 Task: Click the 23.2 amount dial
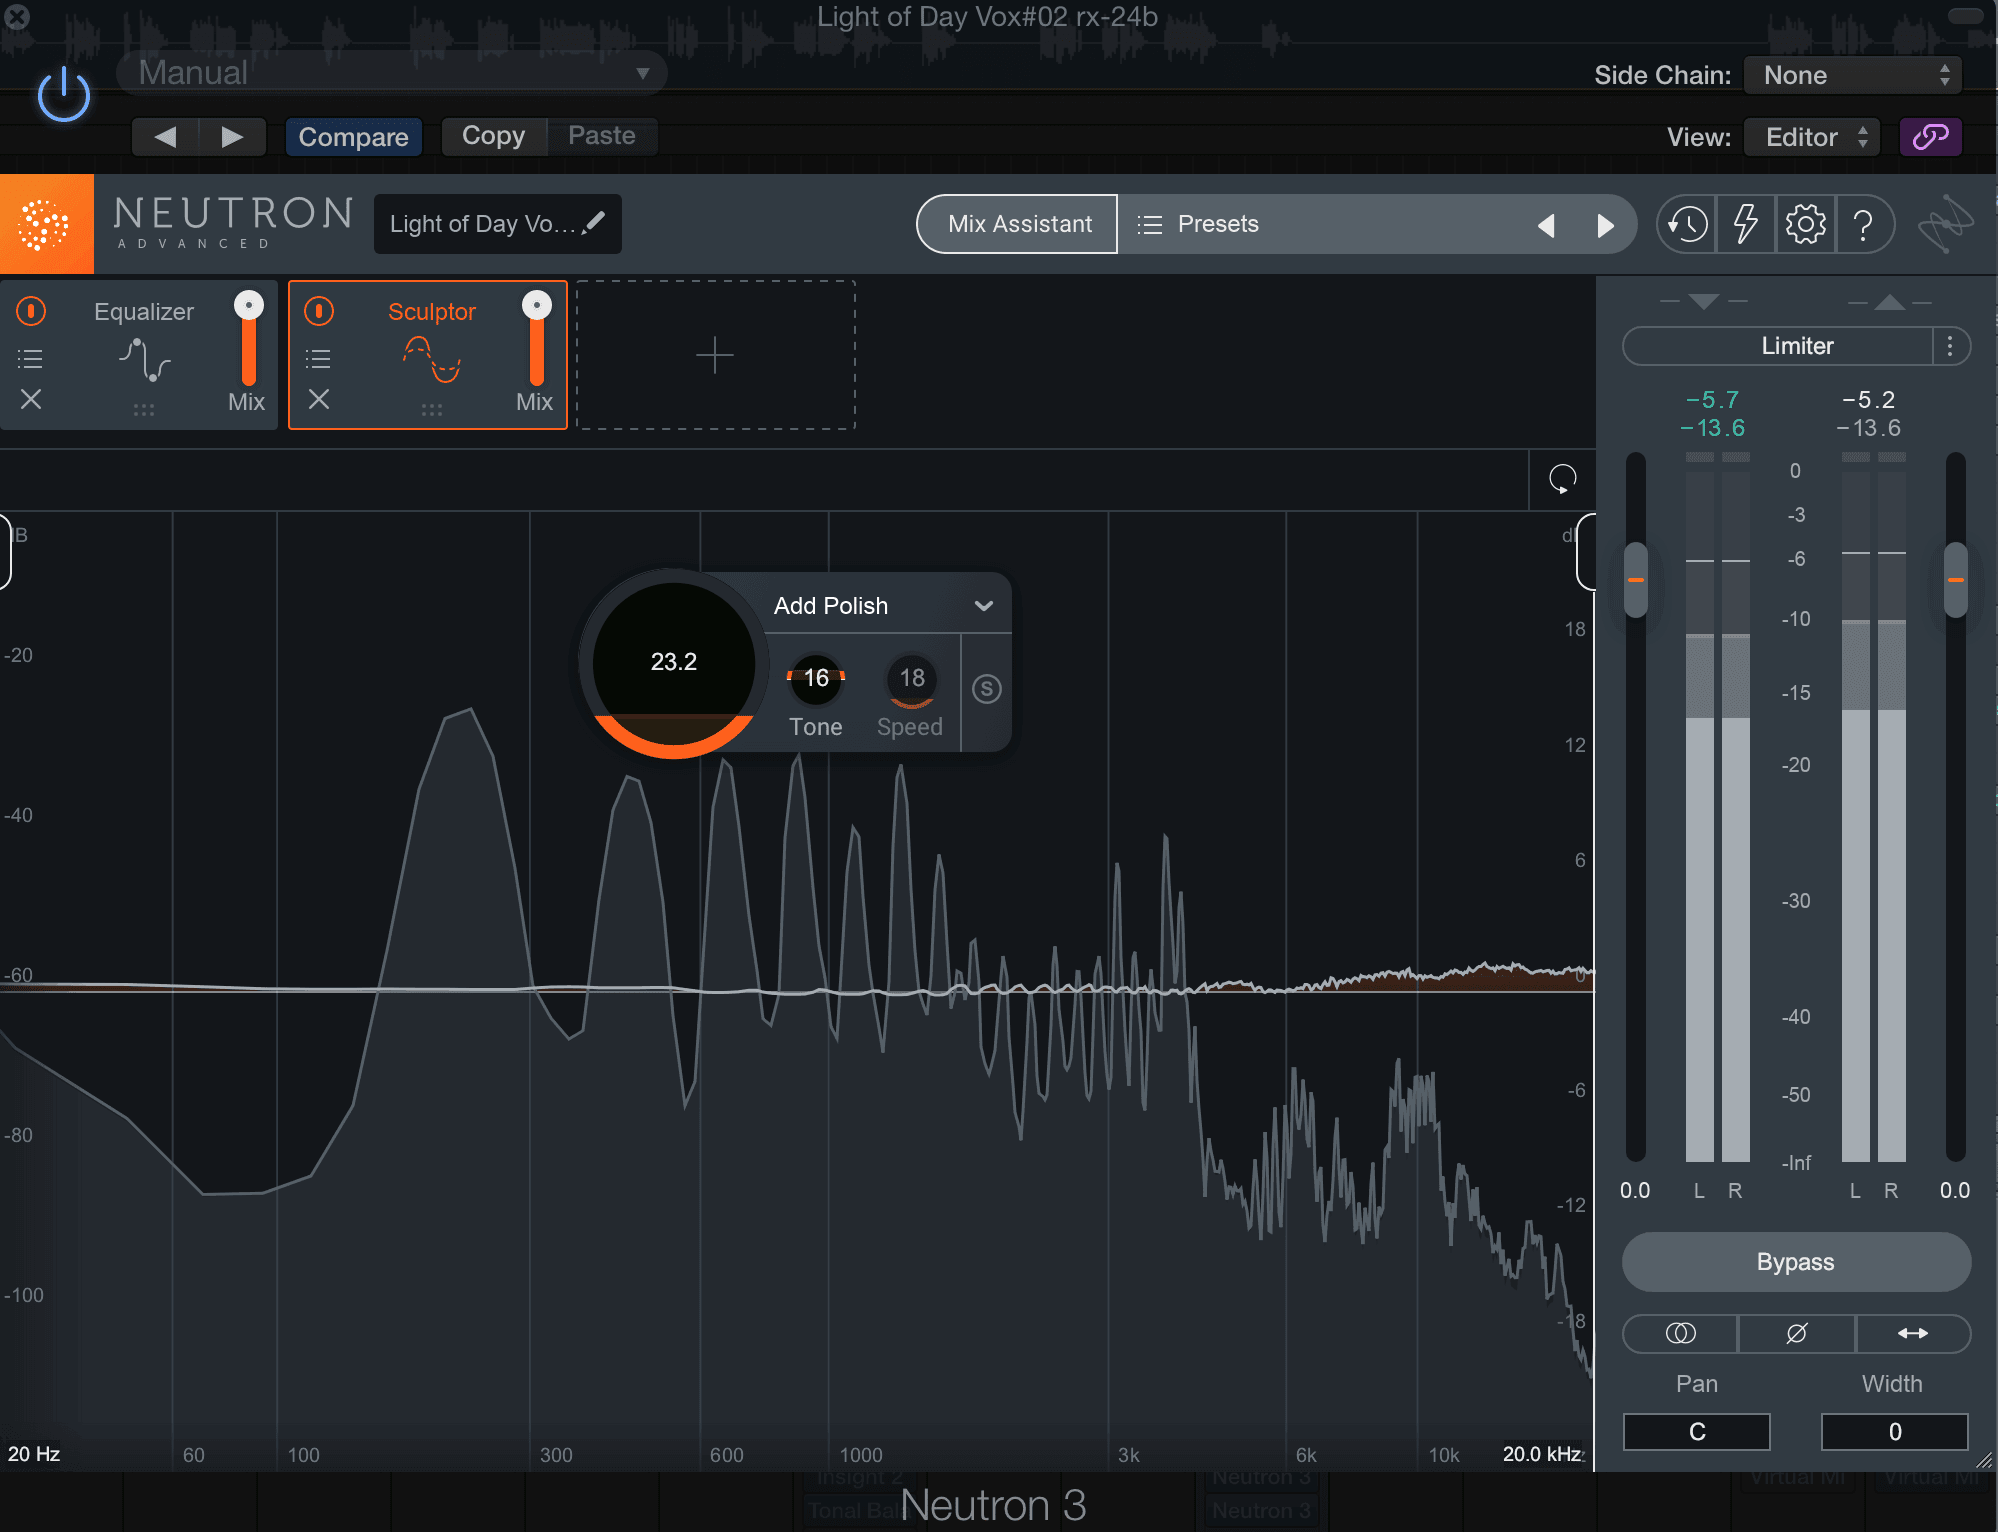click(674, 663)
